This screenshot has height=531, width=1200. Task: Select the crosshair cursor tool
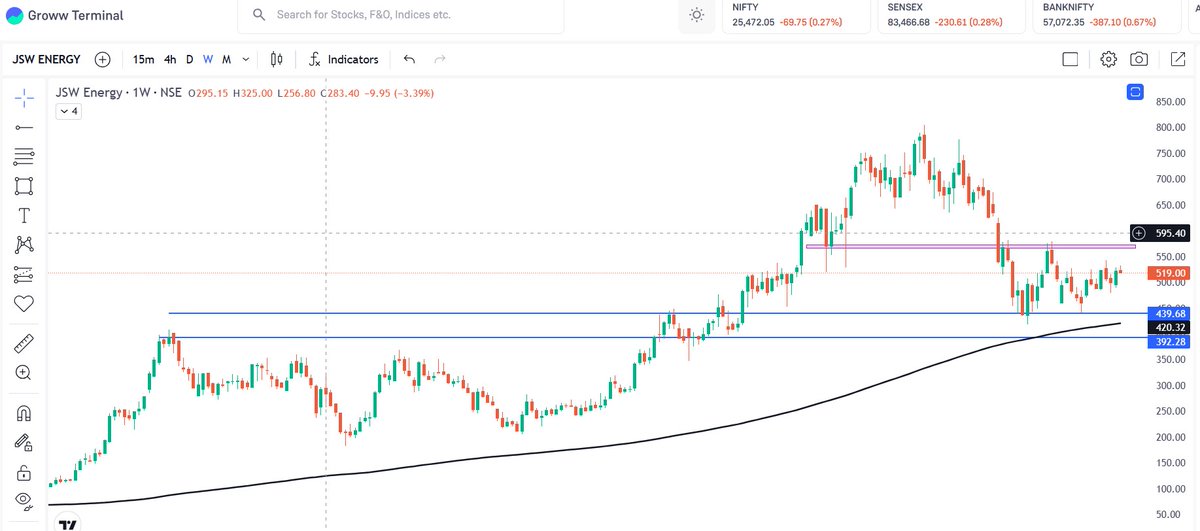(24, 96)
